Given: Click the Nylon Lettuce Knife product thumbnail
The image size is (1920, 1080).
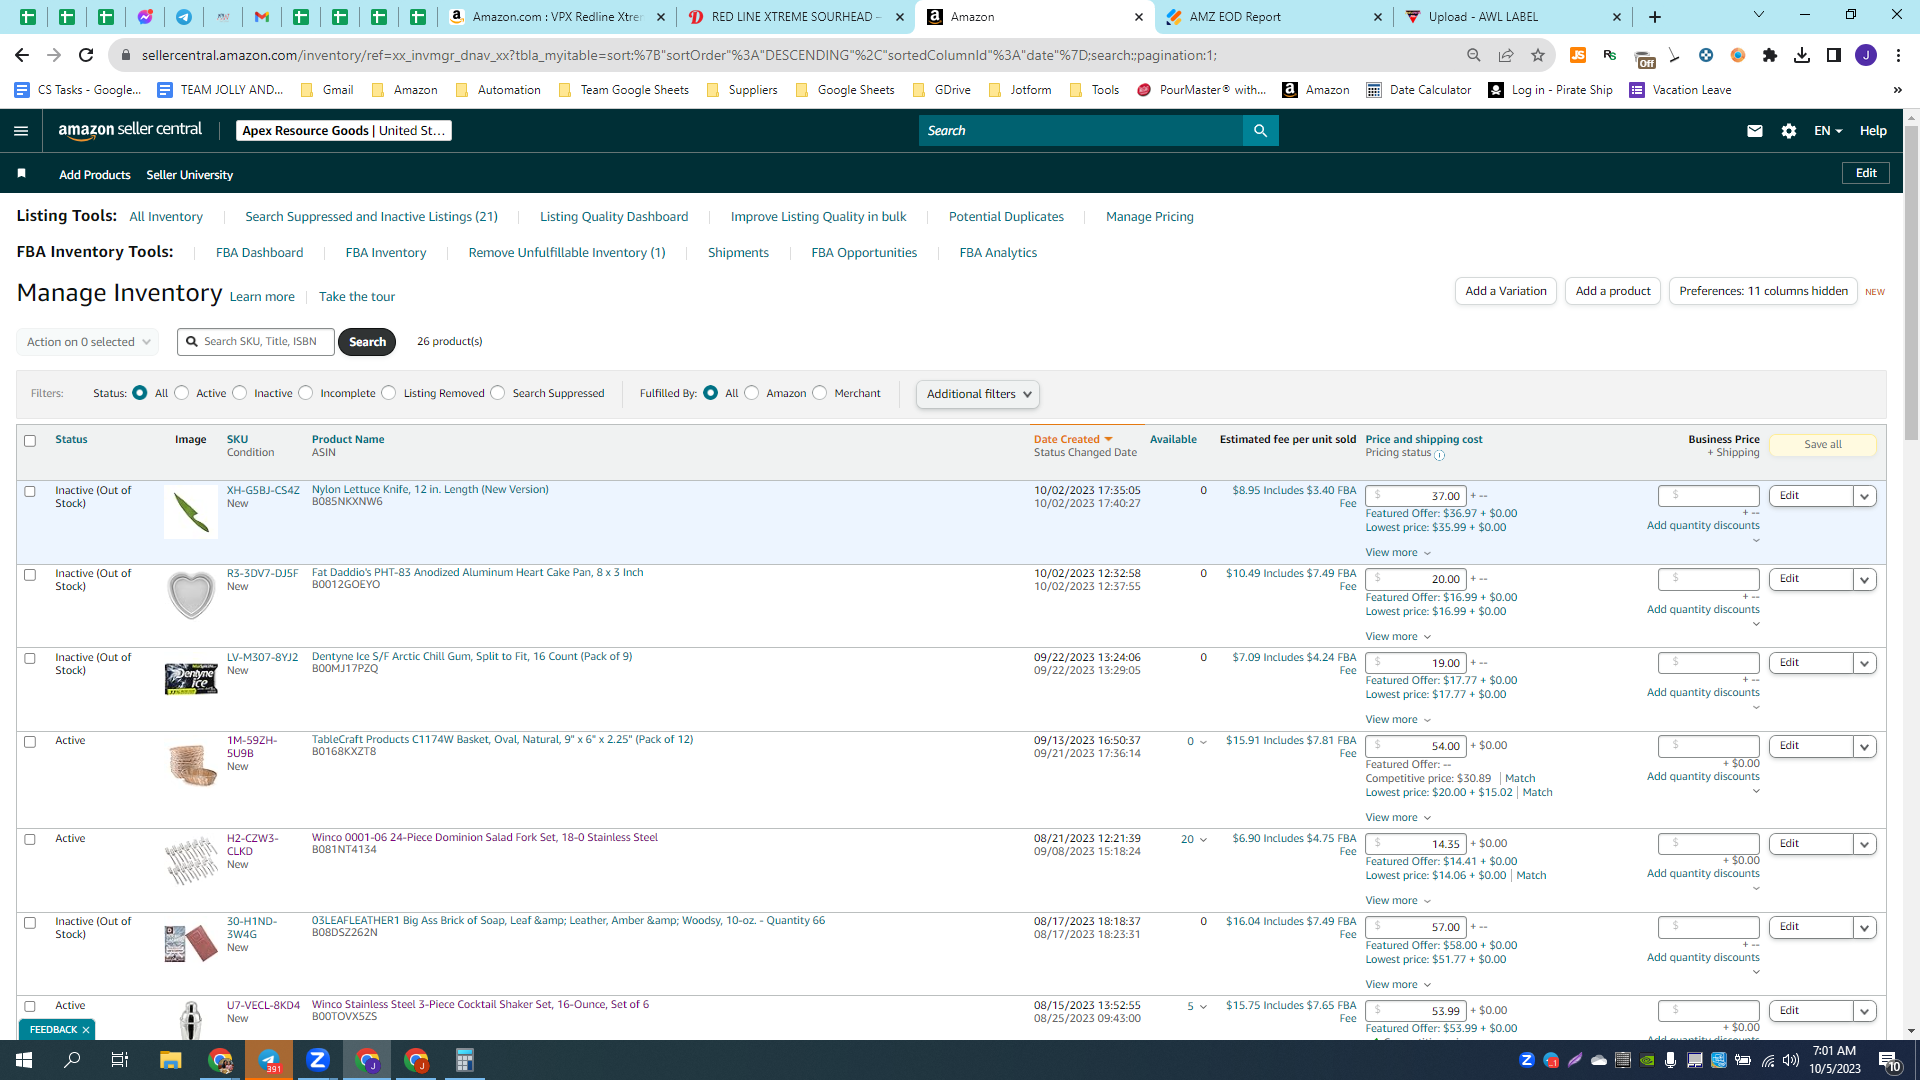Looking at the screenshot, I should [191, 512].
